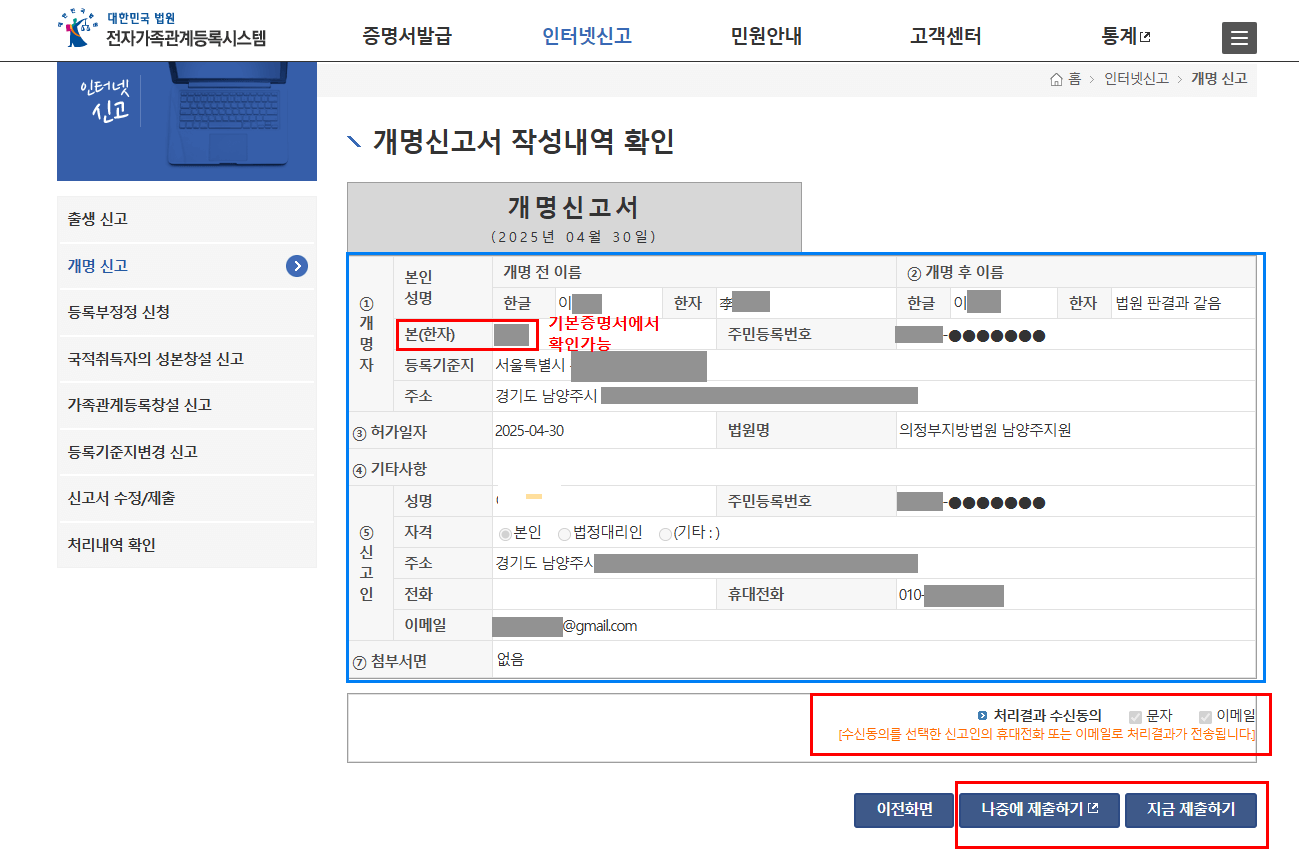Click the 이전화면 button
This screenshot has width=1299, height=862.
coord(903,810)
